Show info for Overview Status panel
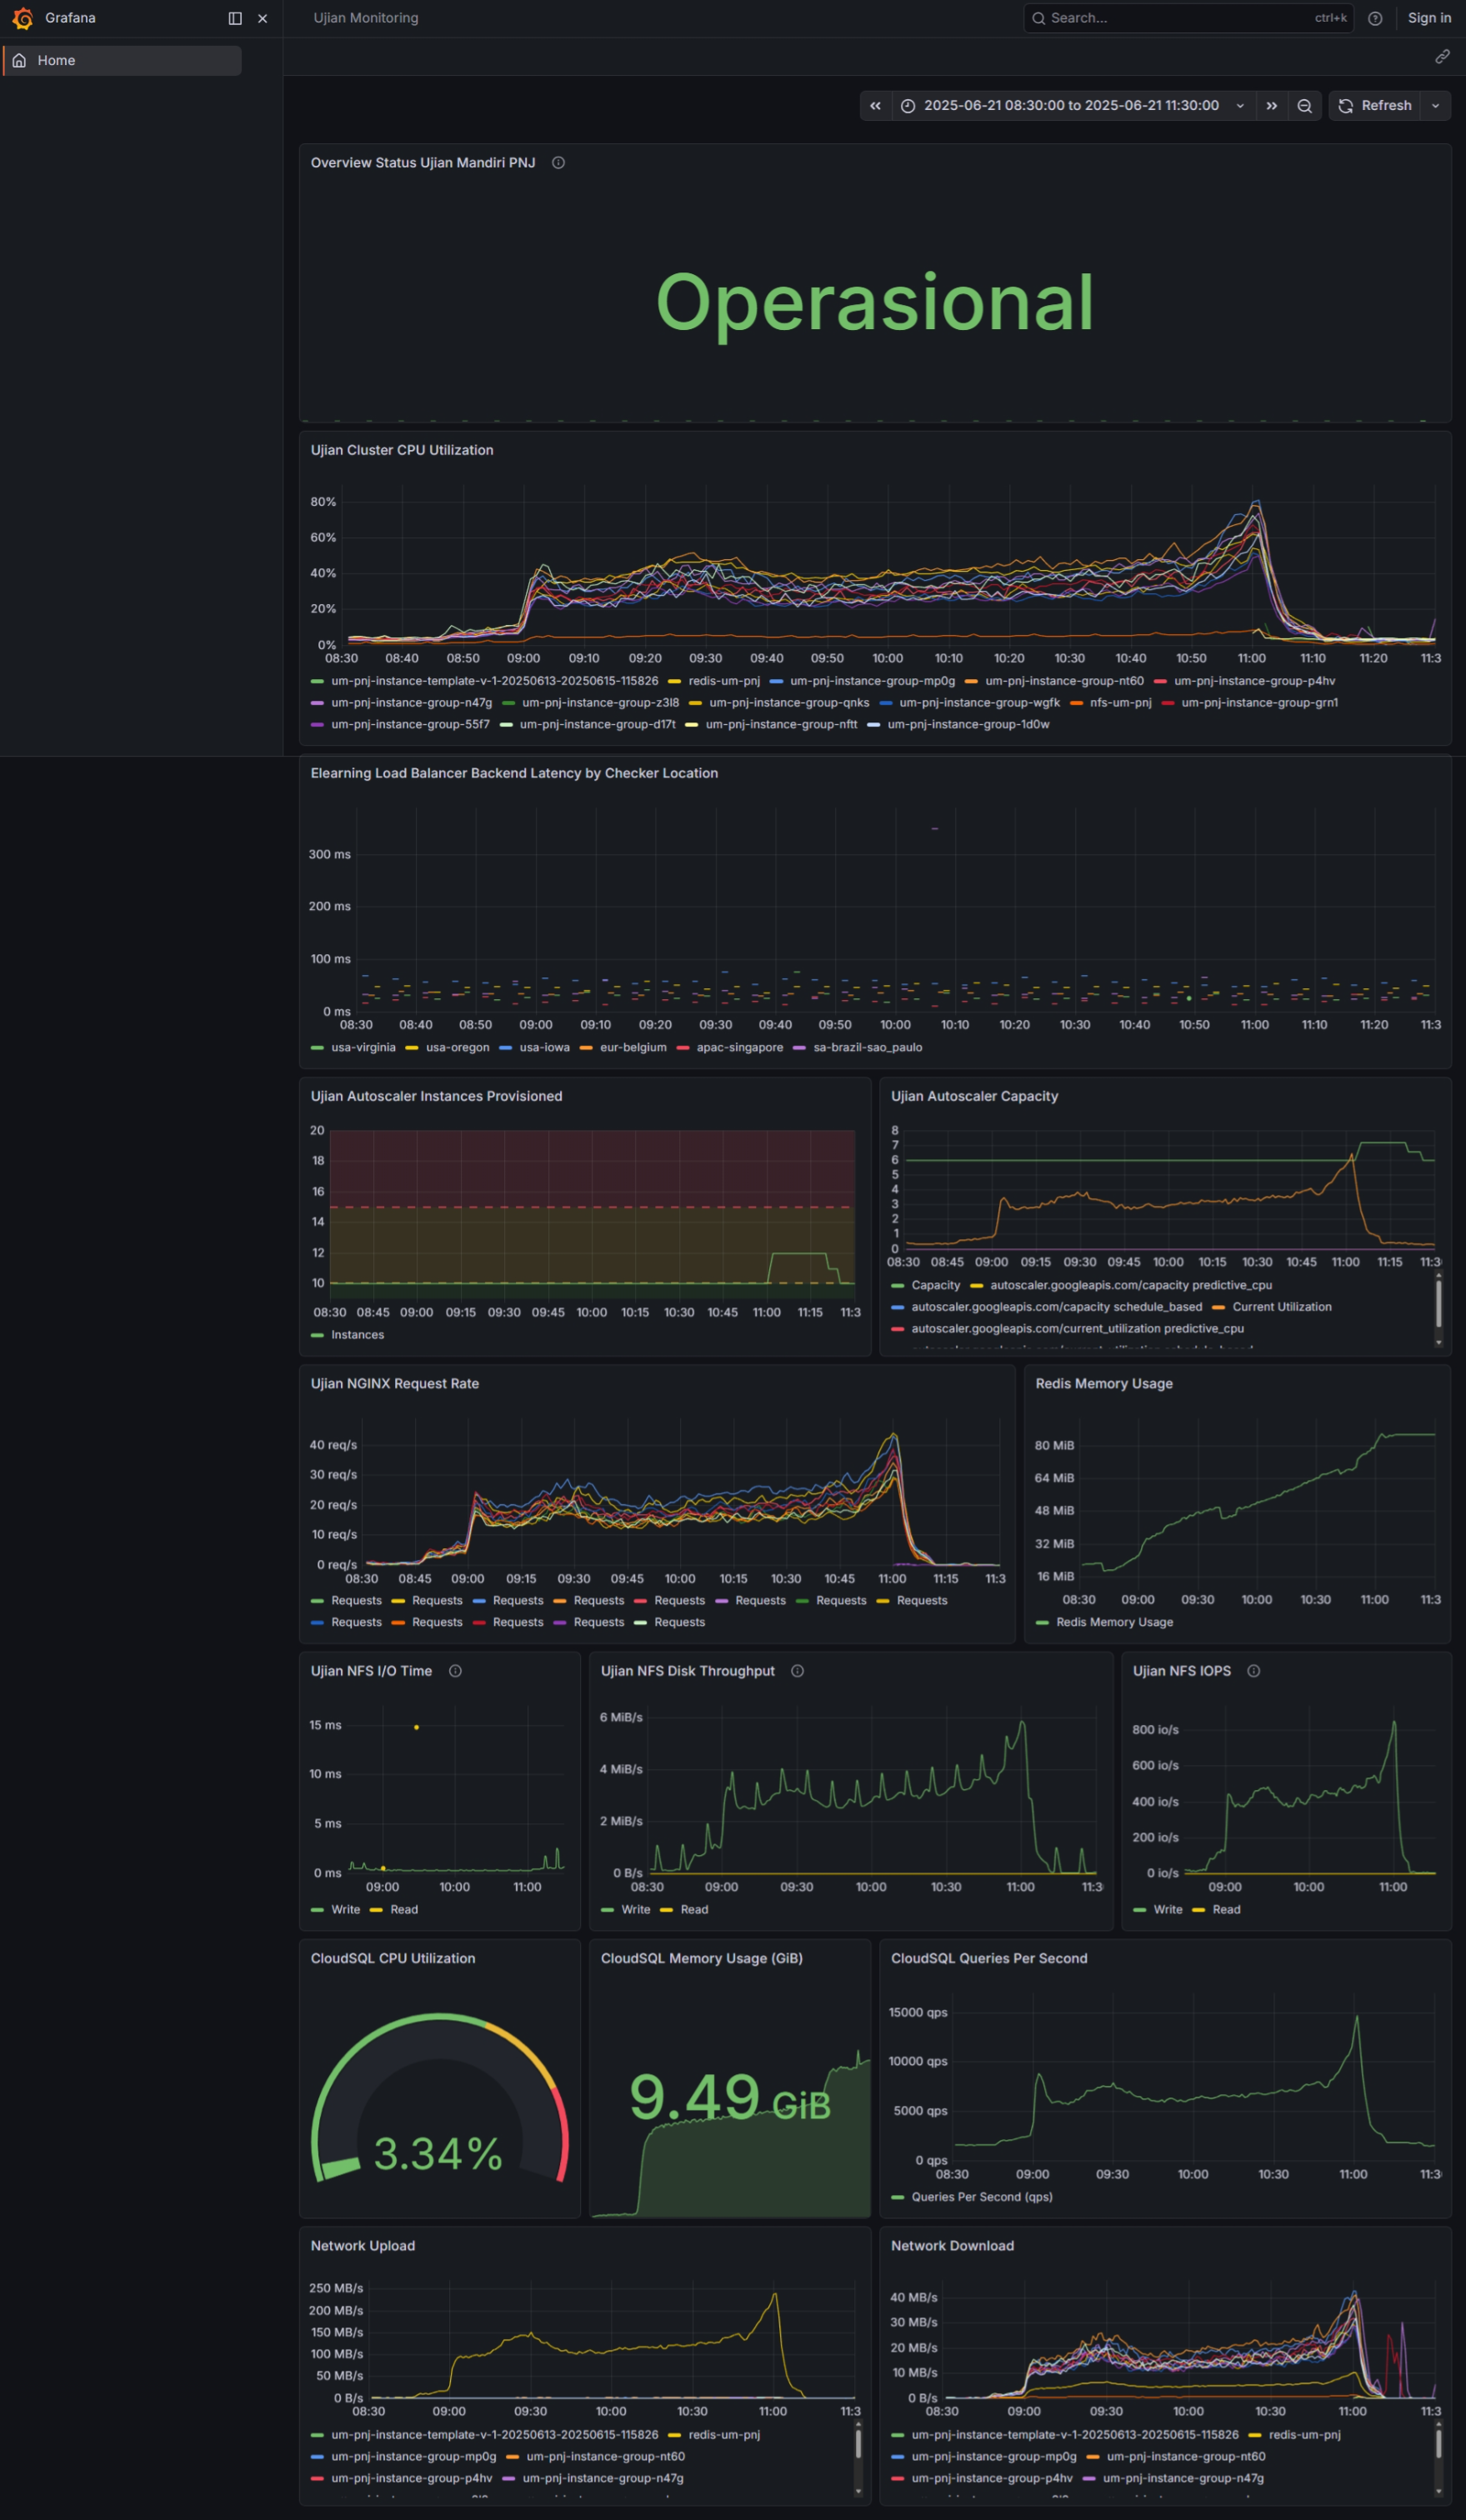 point(559,163)
